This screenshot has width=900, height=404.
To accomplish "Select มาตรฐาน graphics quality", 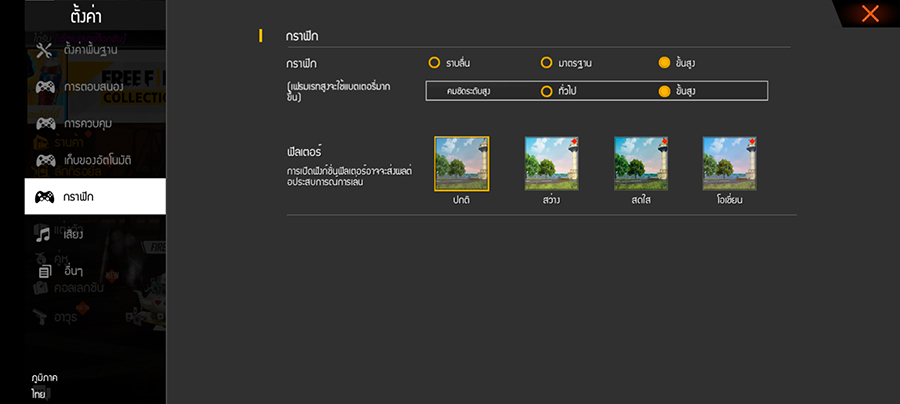I will (546, 63).
